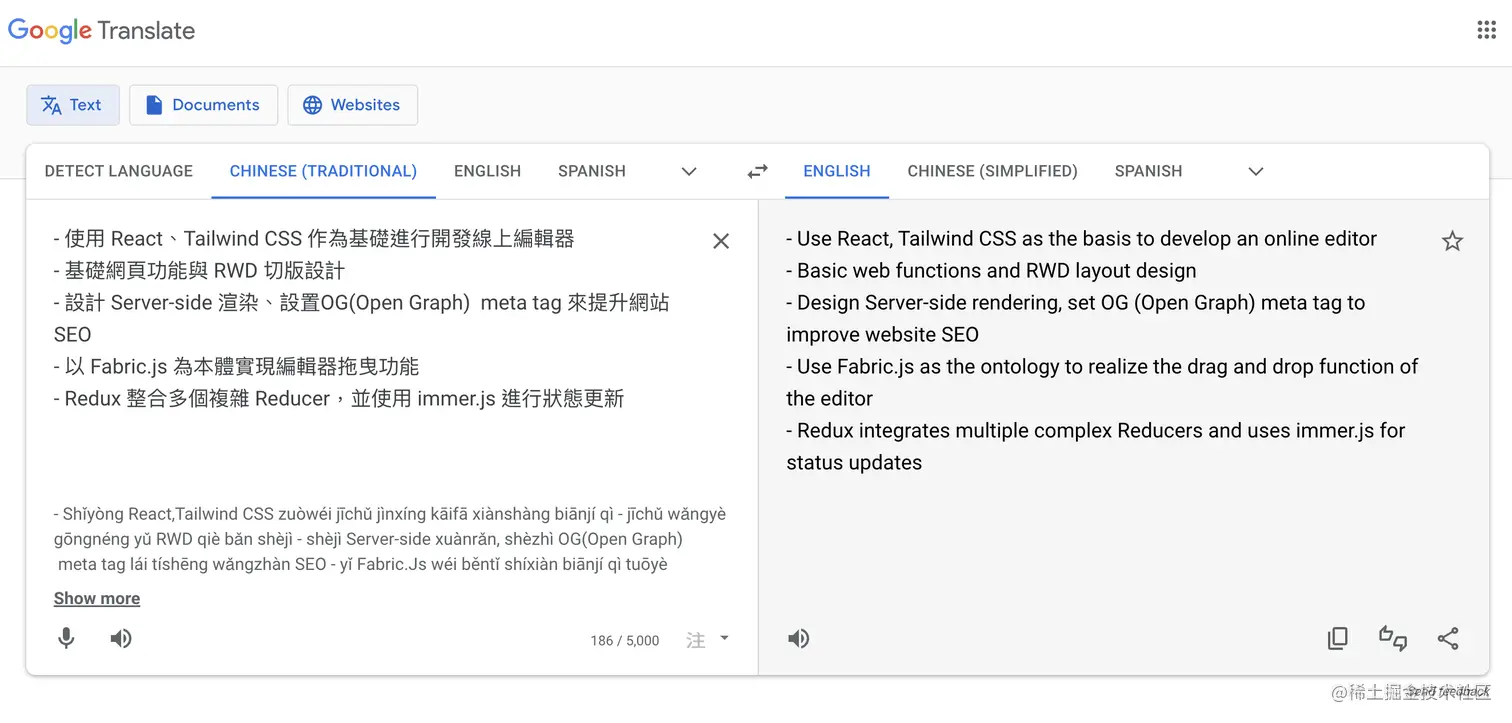The width and height of the screenshot is (1512, 723).
Task: Click Send feedback link
Action: 1448,692
